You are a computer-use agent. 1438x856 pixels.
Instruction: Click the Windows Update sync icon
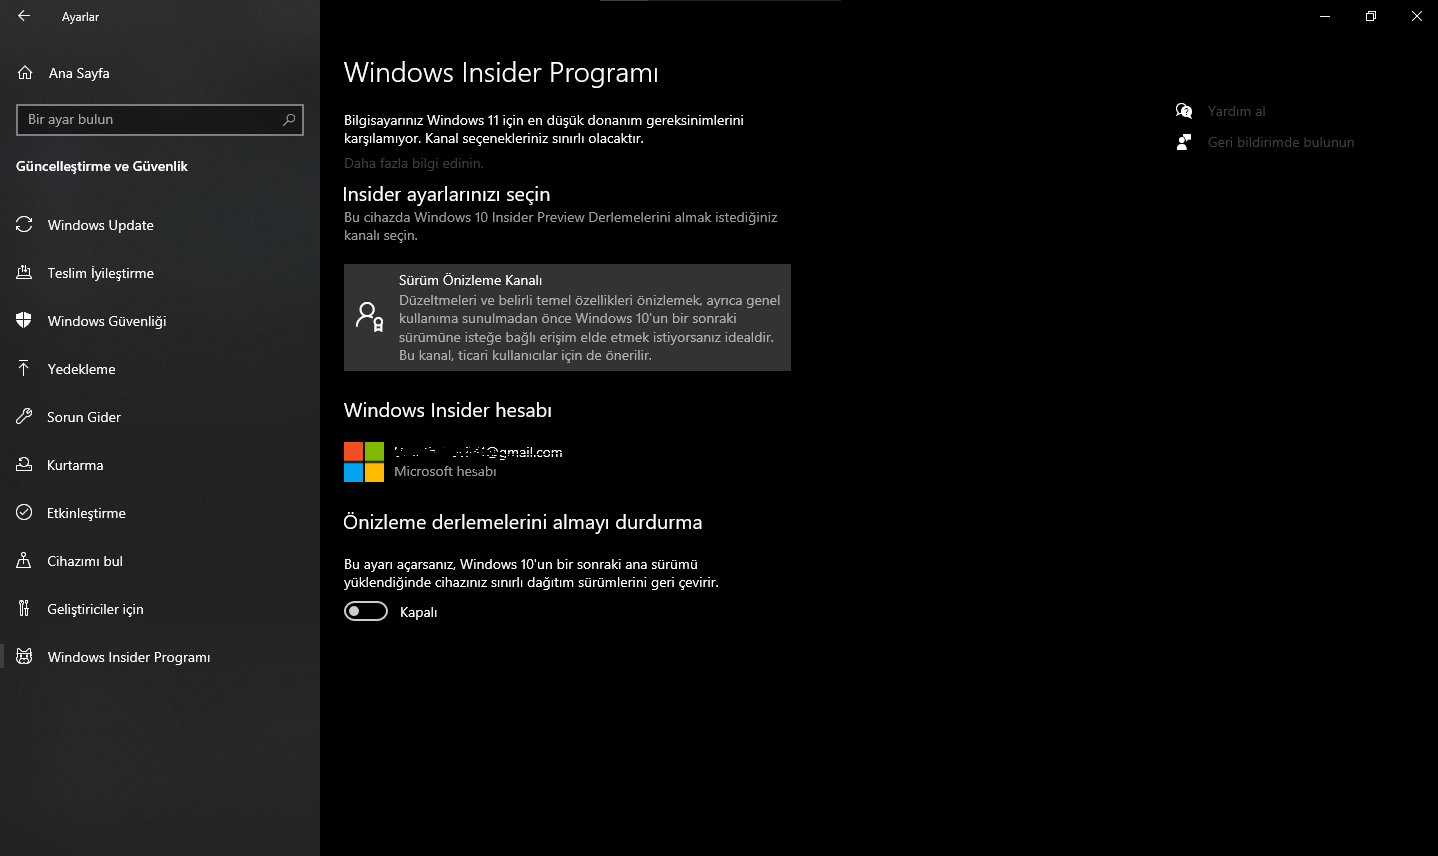24,225
